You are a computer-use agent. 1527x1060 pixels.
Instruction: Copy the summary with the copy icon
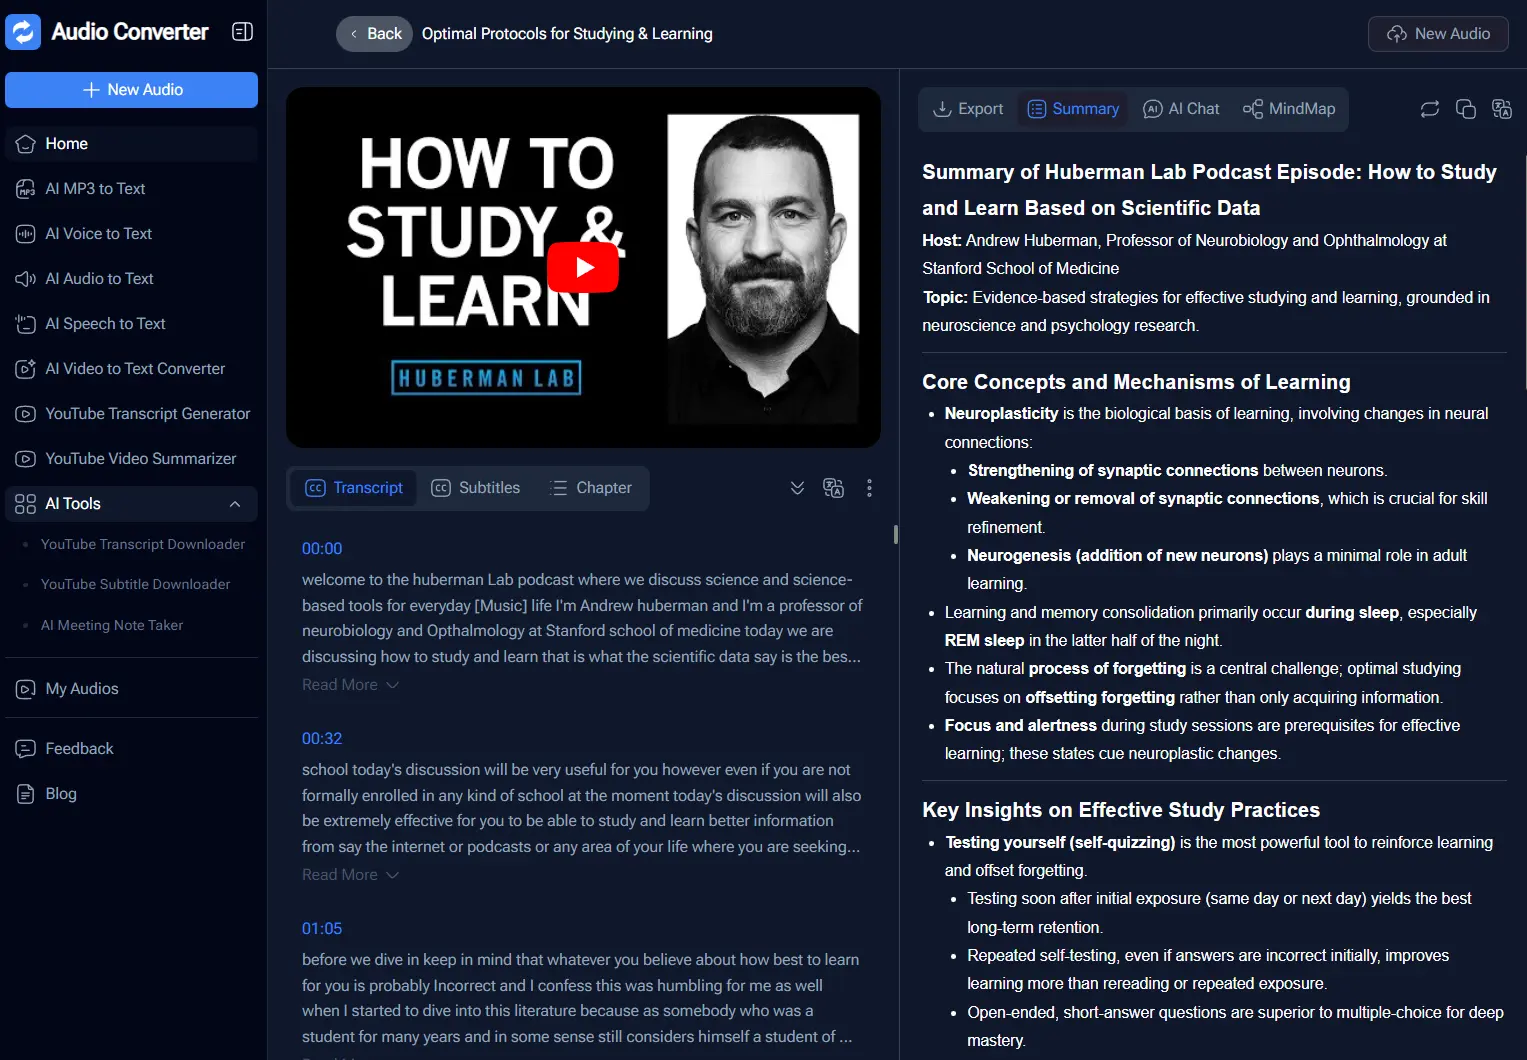point(1465,109)
